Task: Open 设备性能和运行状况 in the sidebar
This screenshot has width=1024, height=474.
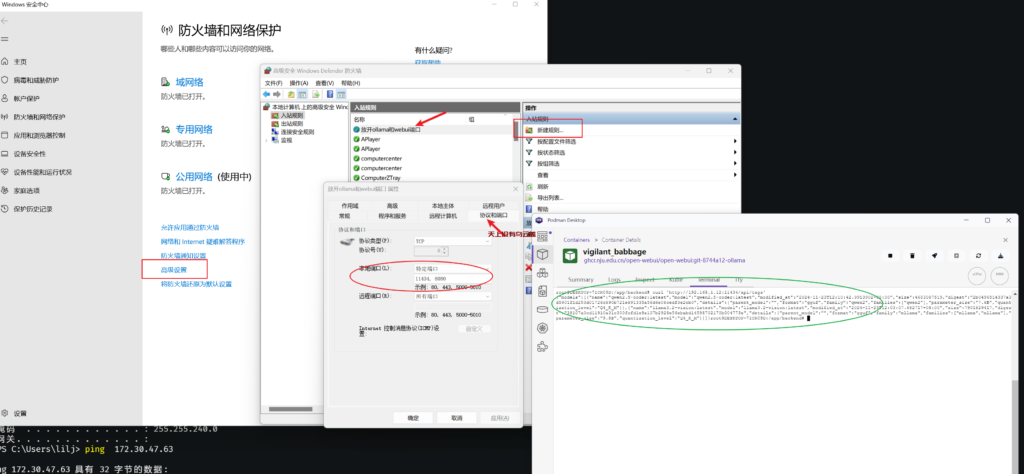Action: 42,172
